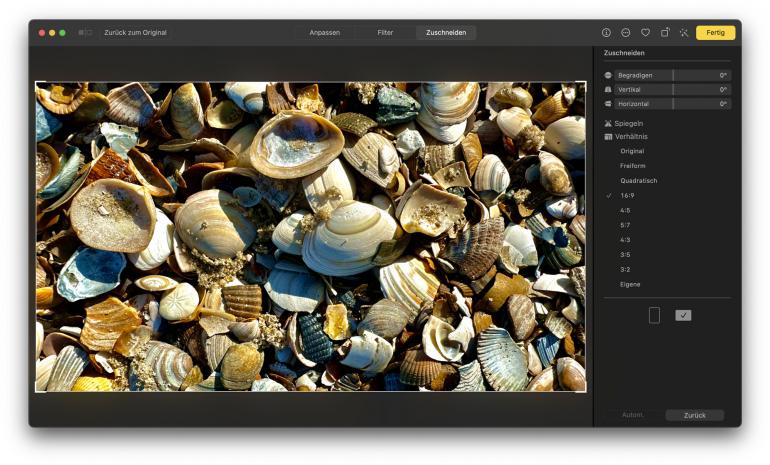Click the seashell photo in crop area
Screen dimensions: 770x465
[310, 237]
